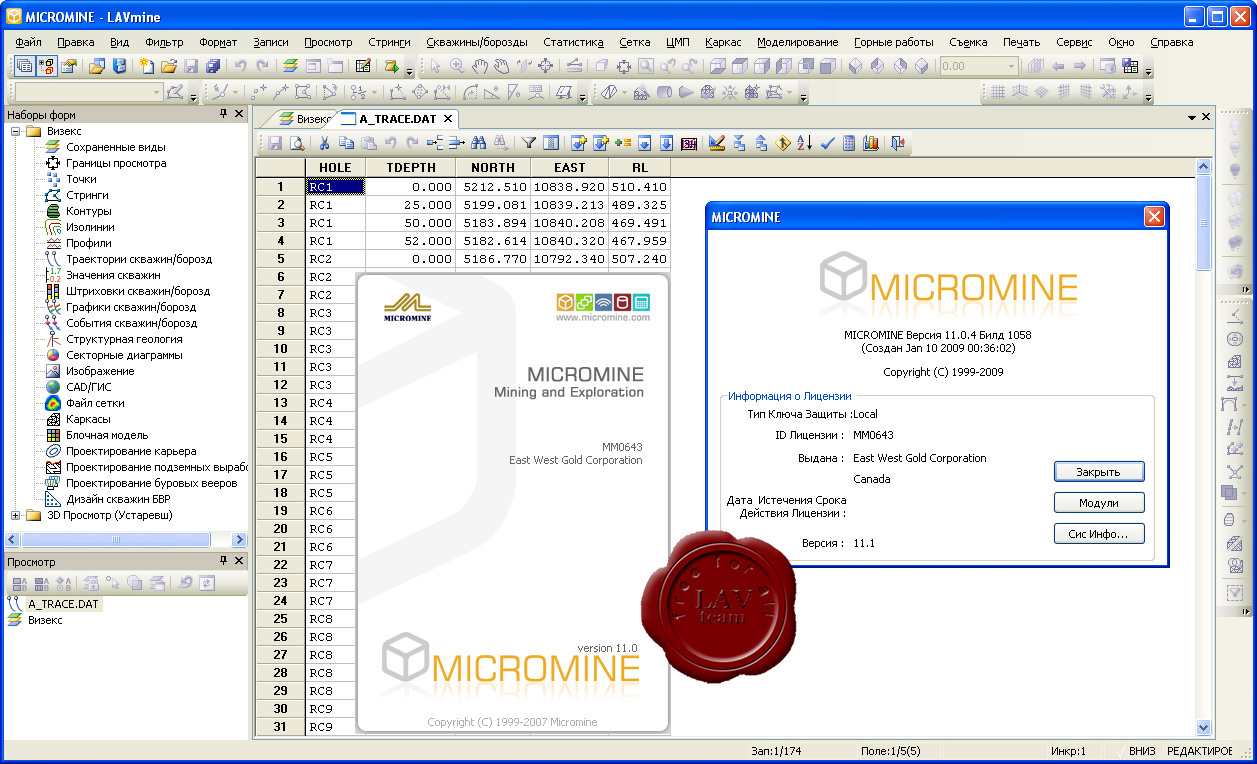Image resolution: width=1257 pixels, height=764 pixels.
Task: Click the exit door icon in file toolbar
Action: pos(898,143)
